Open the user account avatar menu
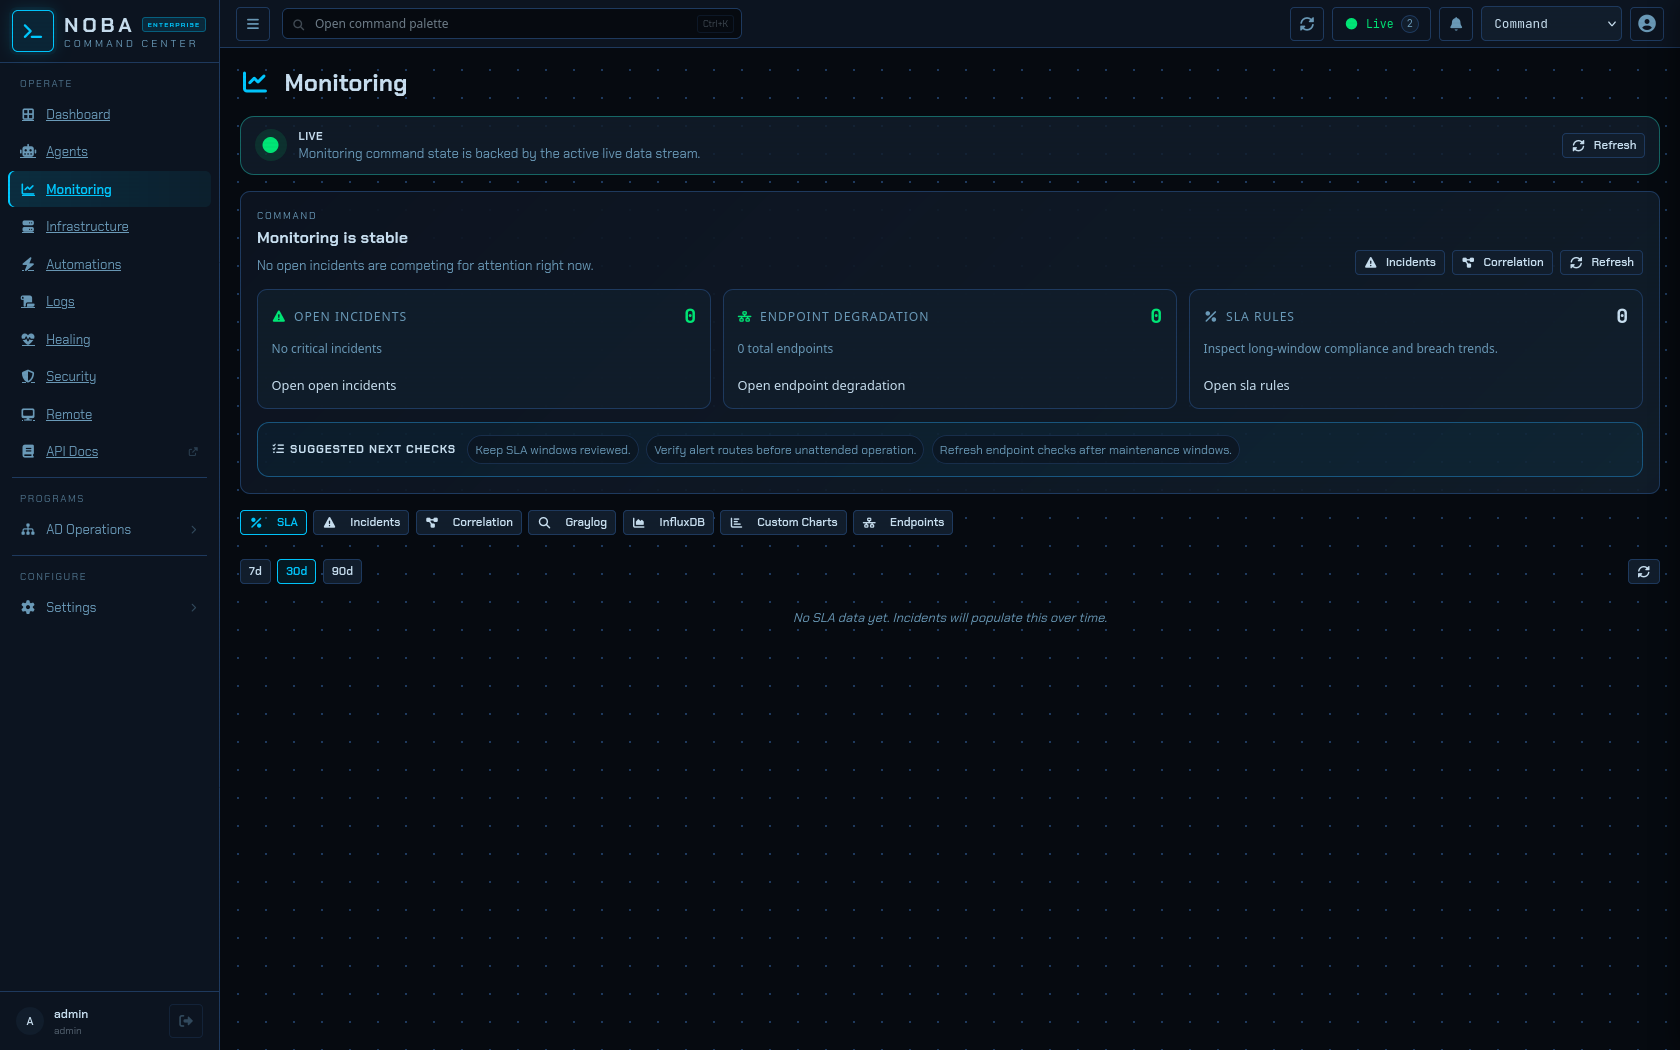This screenshot has height=1050, width=1680. (1647, 24)
